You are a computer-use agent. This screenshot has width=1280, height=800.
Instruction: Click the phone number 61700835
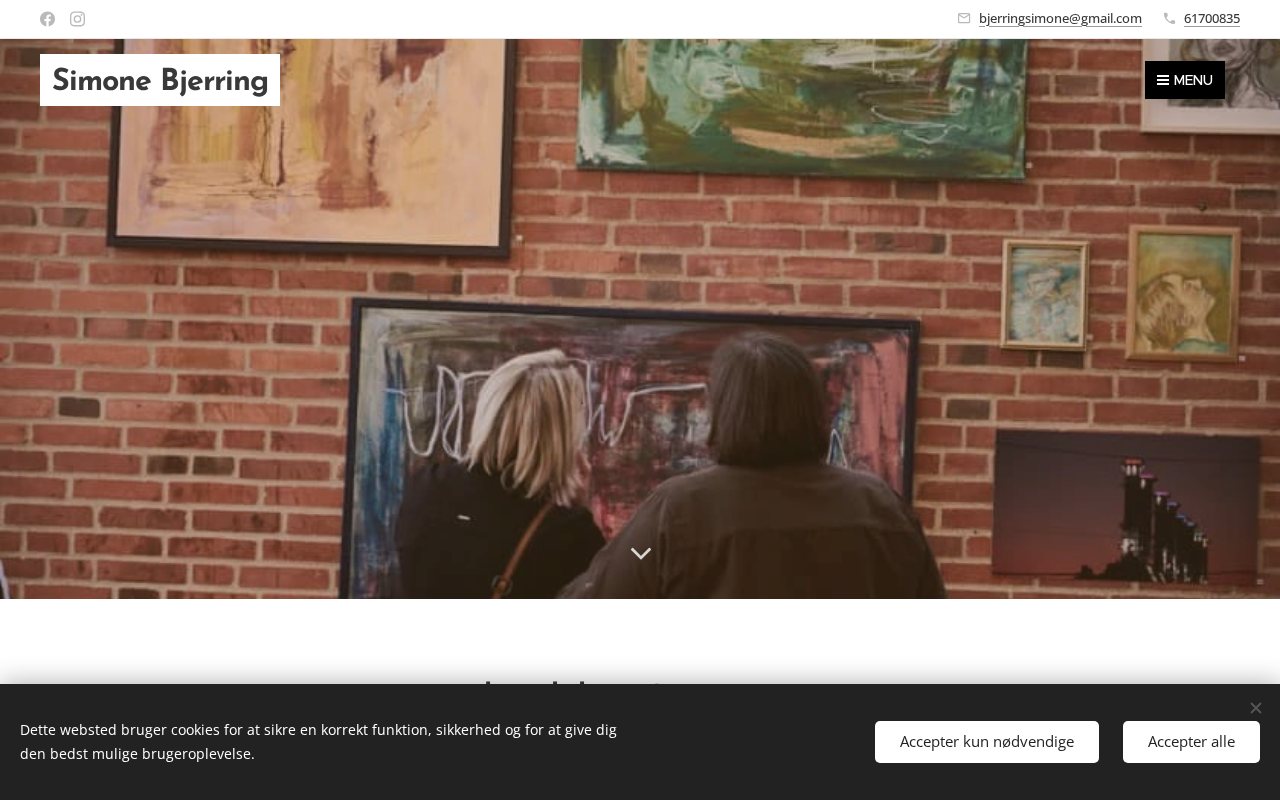pyautogui.click(x=1212, y=18)
